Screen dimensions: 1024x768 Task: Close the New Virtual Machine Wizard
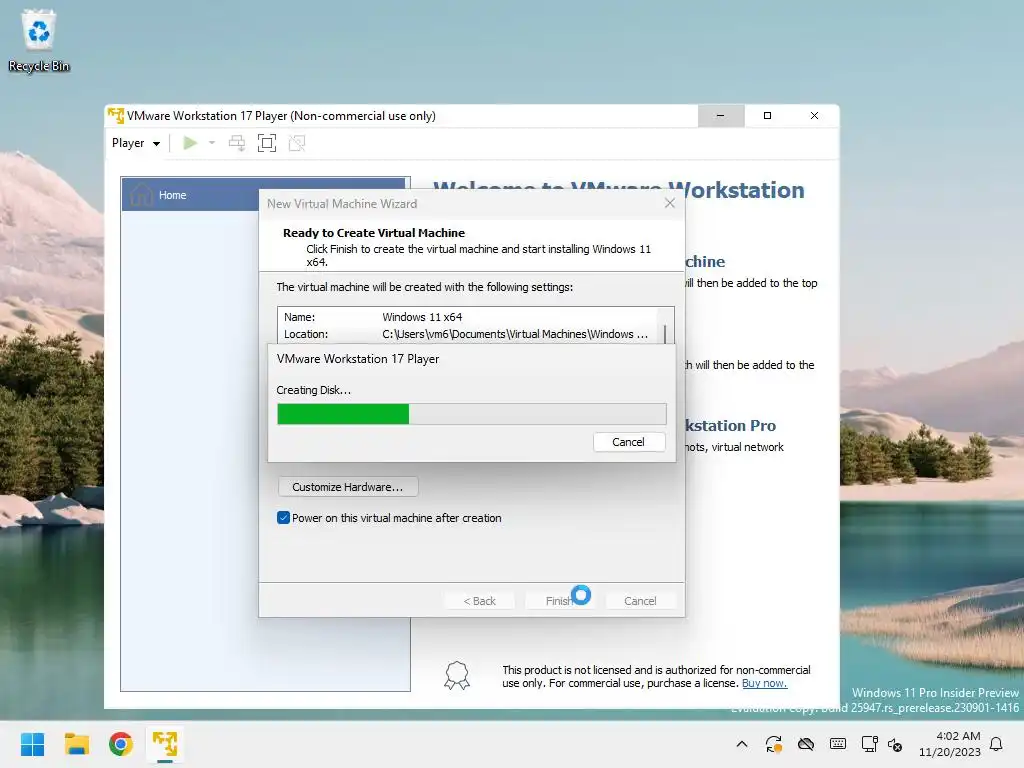pyautogui.click(x=669, y=203)
